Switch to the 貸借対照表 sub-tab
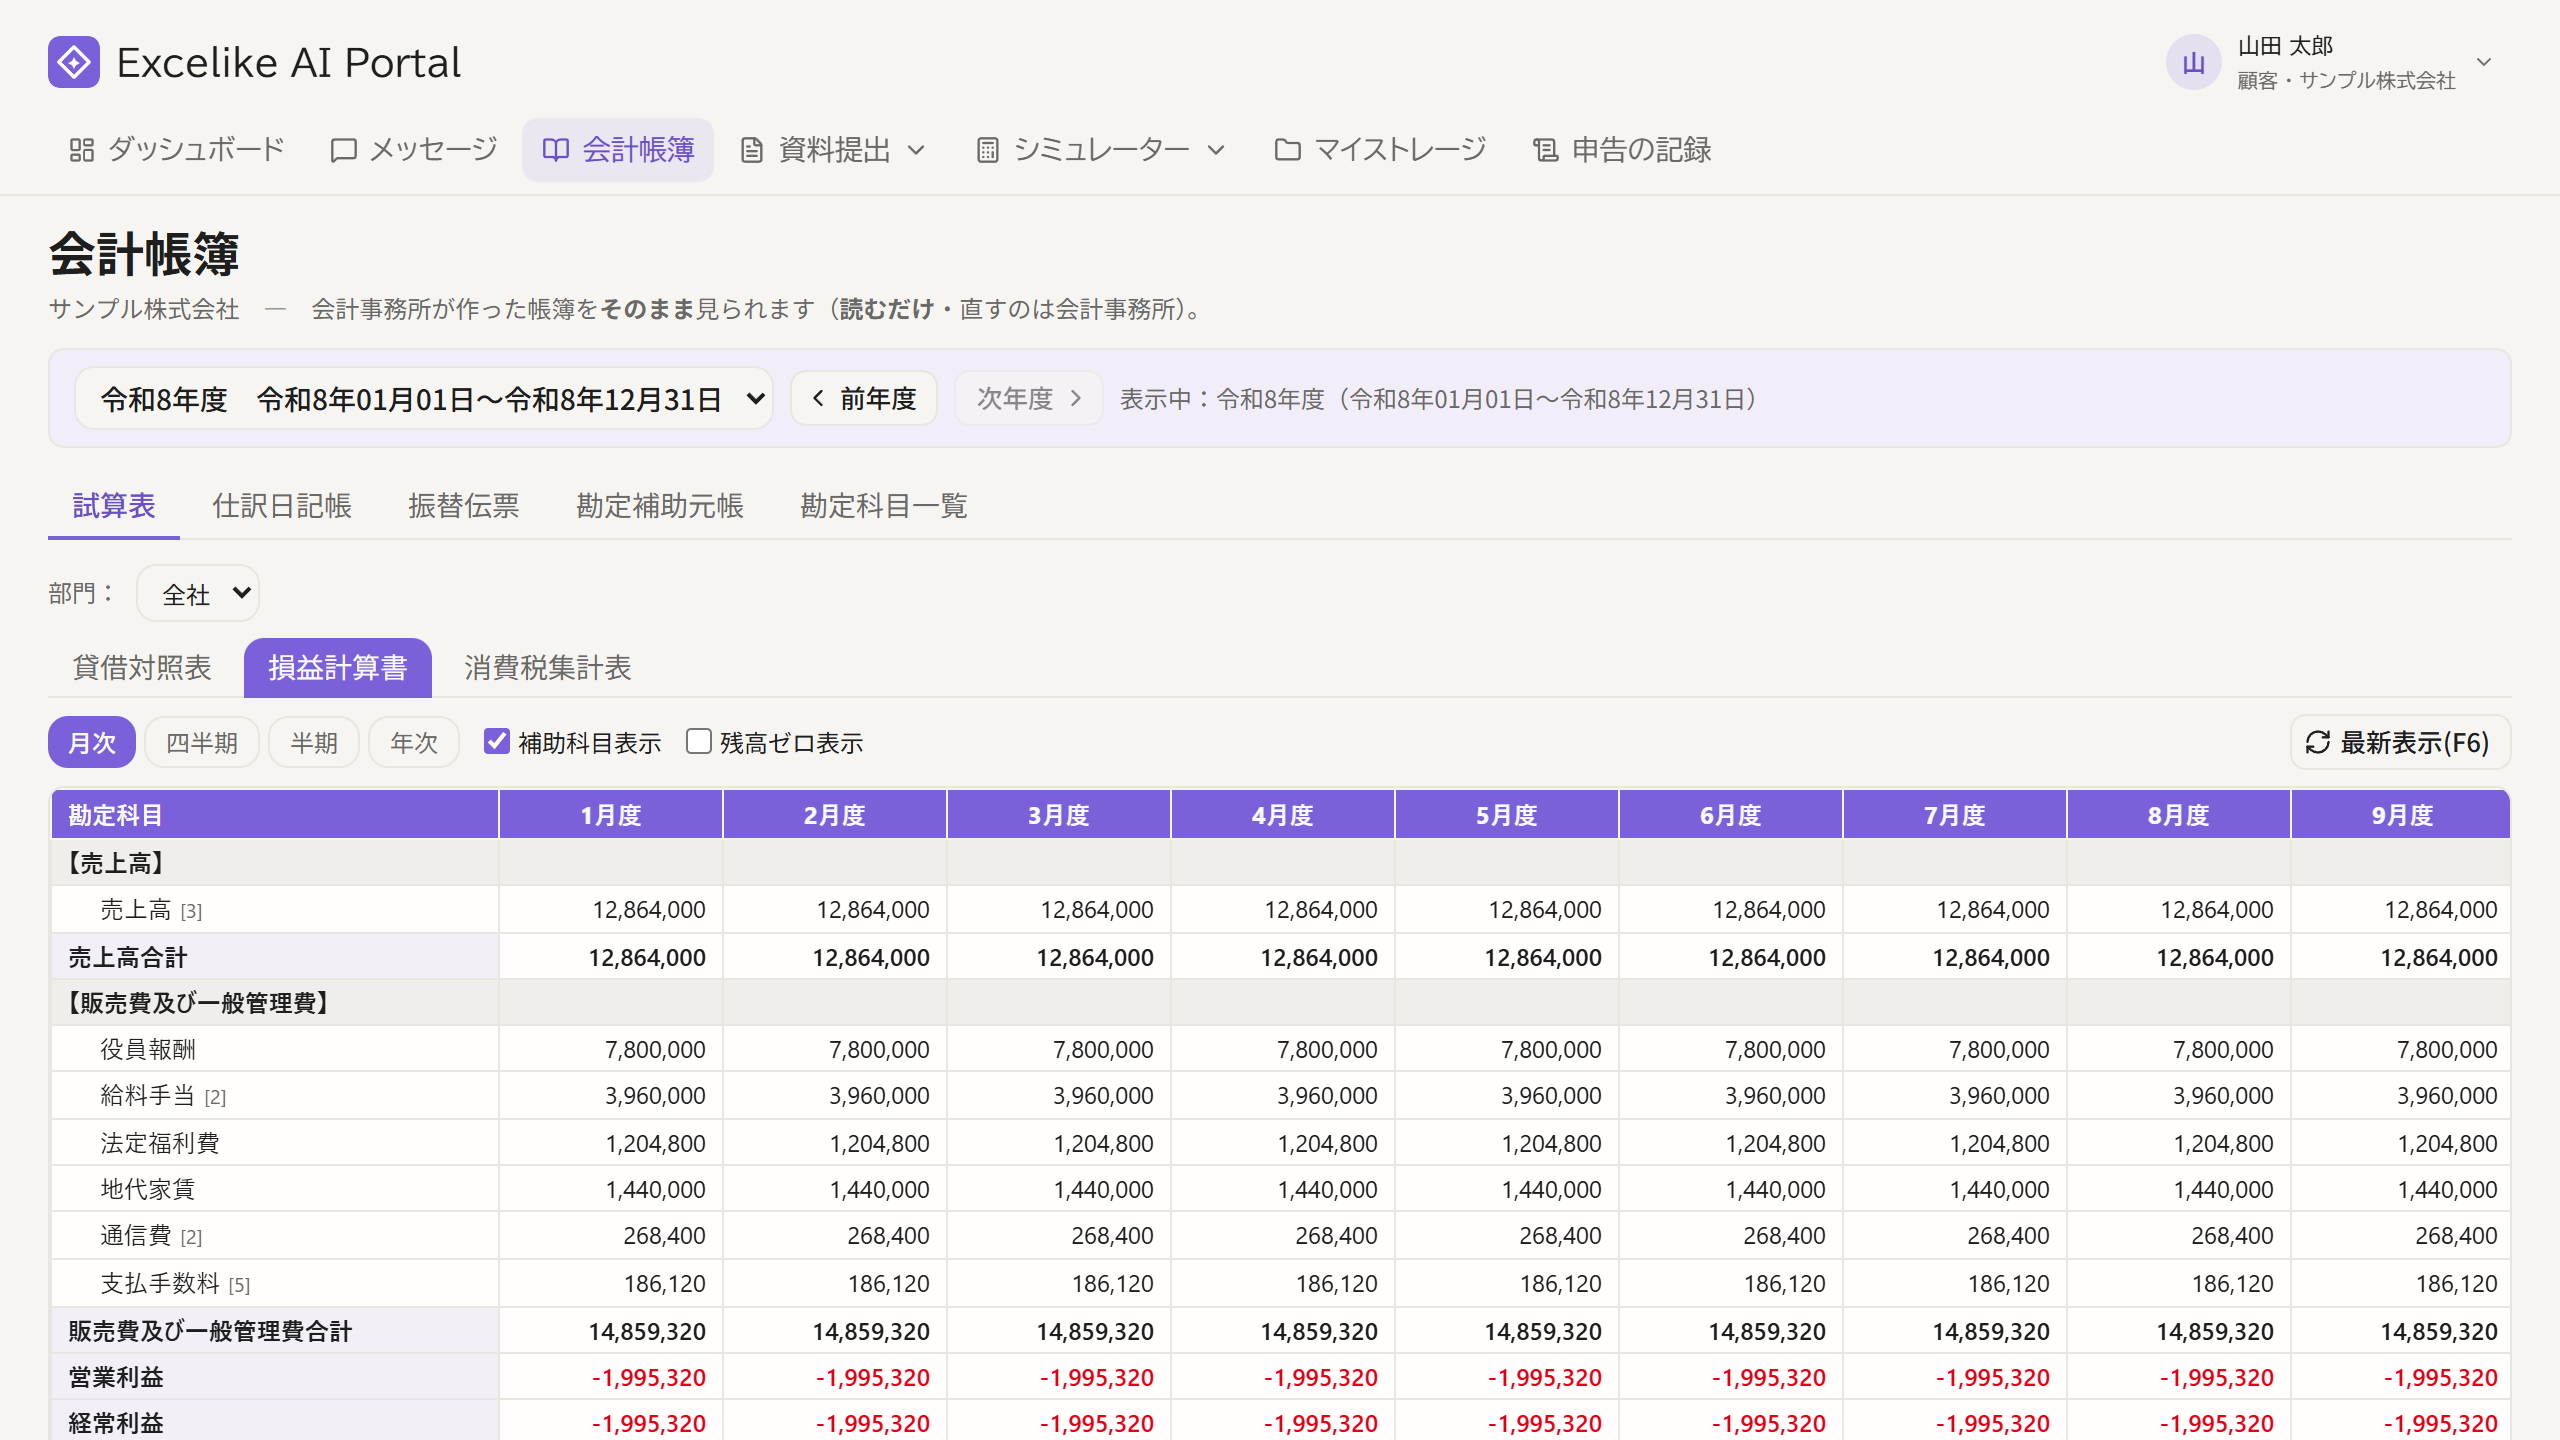The height and width of the screenshot is (1440, 2560). coord(142,667)
